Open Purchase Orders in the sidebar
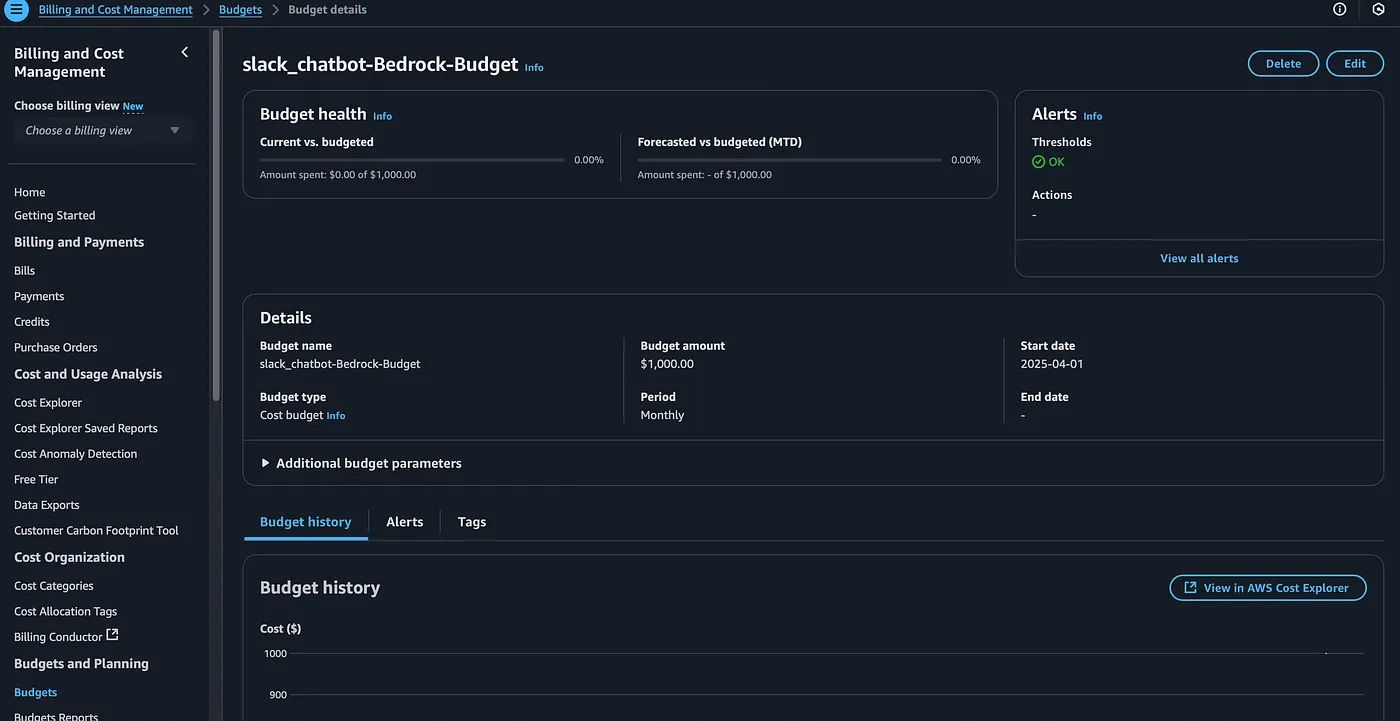Image resolution: width=1400 pixels, height=721 pixels. coord(56,347)
